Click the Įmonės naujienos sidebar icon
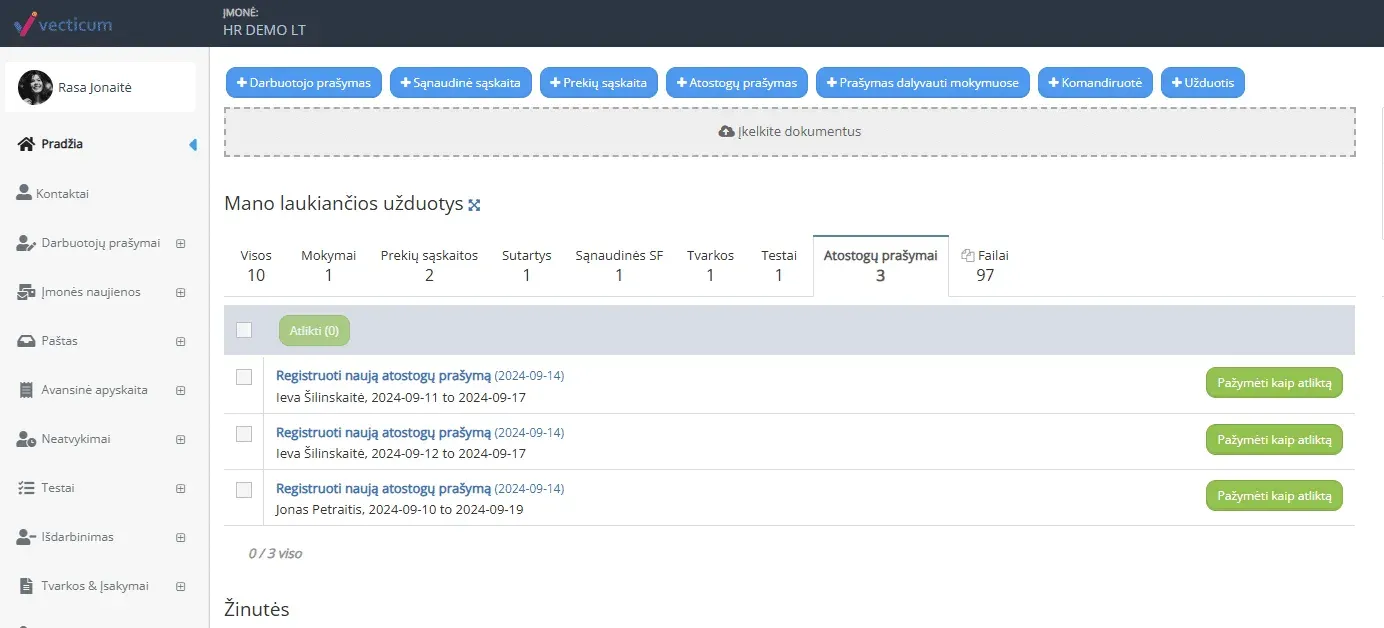Screen dimensions: 1384x628 tap(26, 292)
